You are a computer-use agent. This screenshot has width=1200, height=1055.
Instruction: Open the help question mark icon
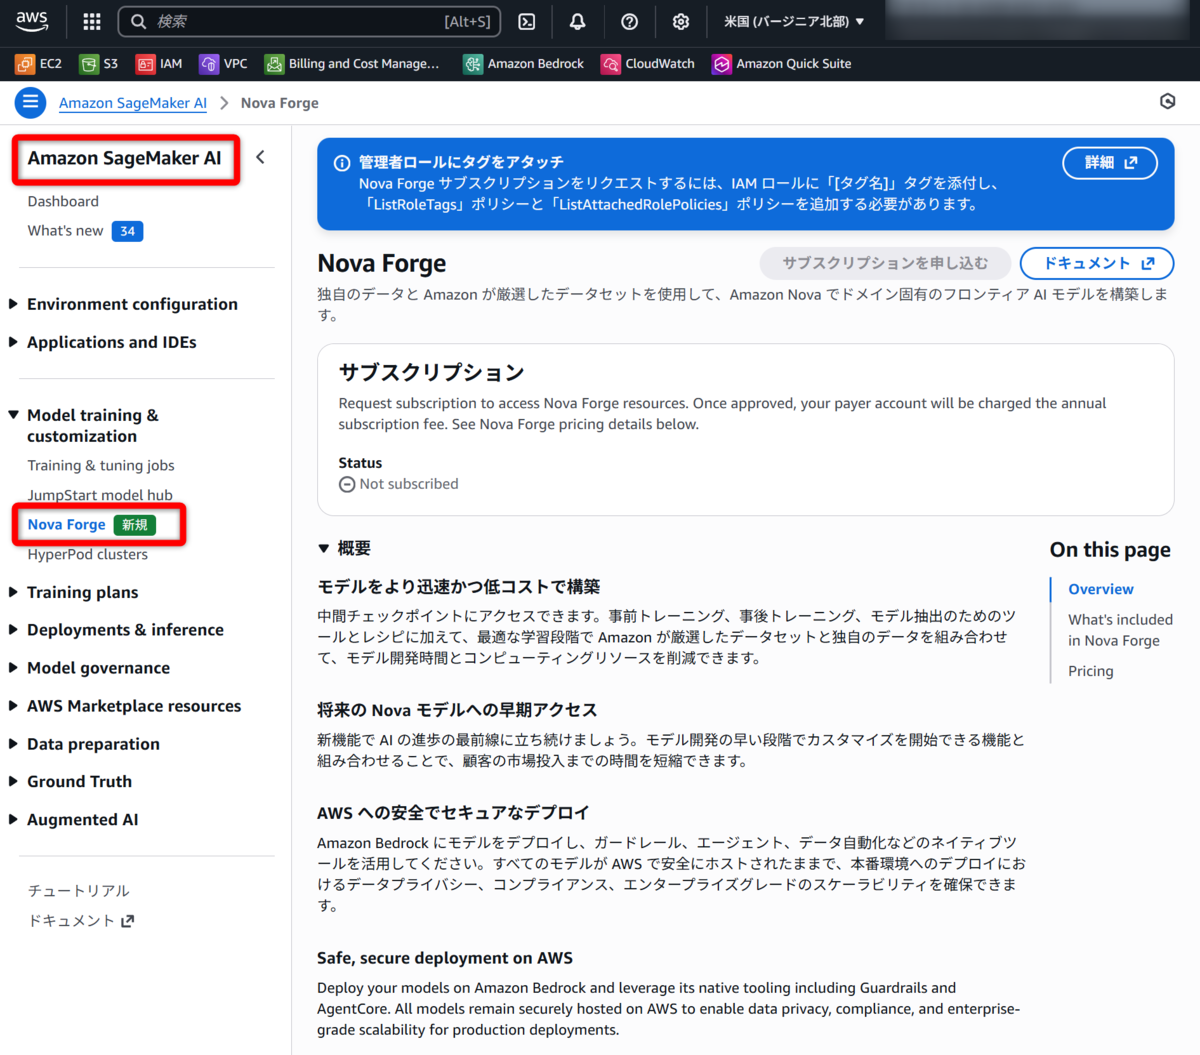coord(630,21)
